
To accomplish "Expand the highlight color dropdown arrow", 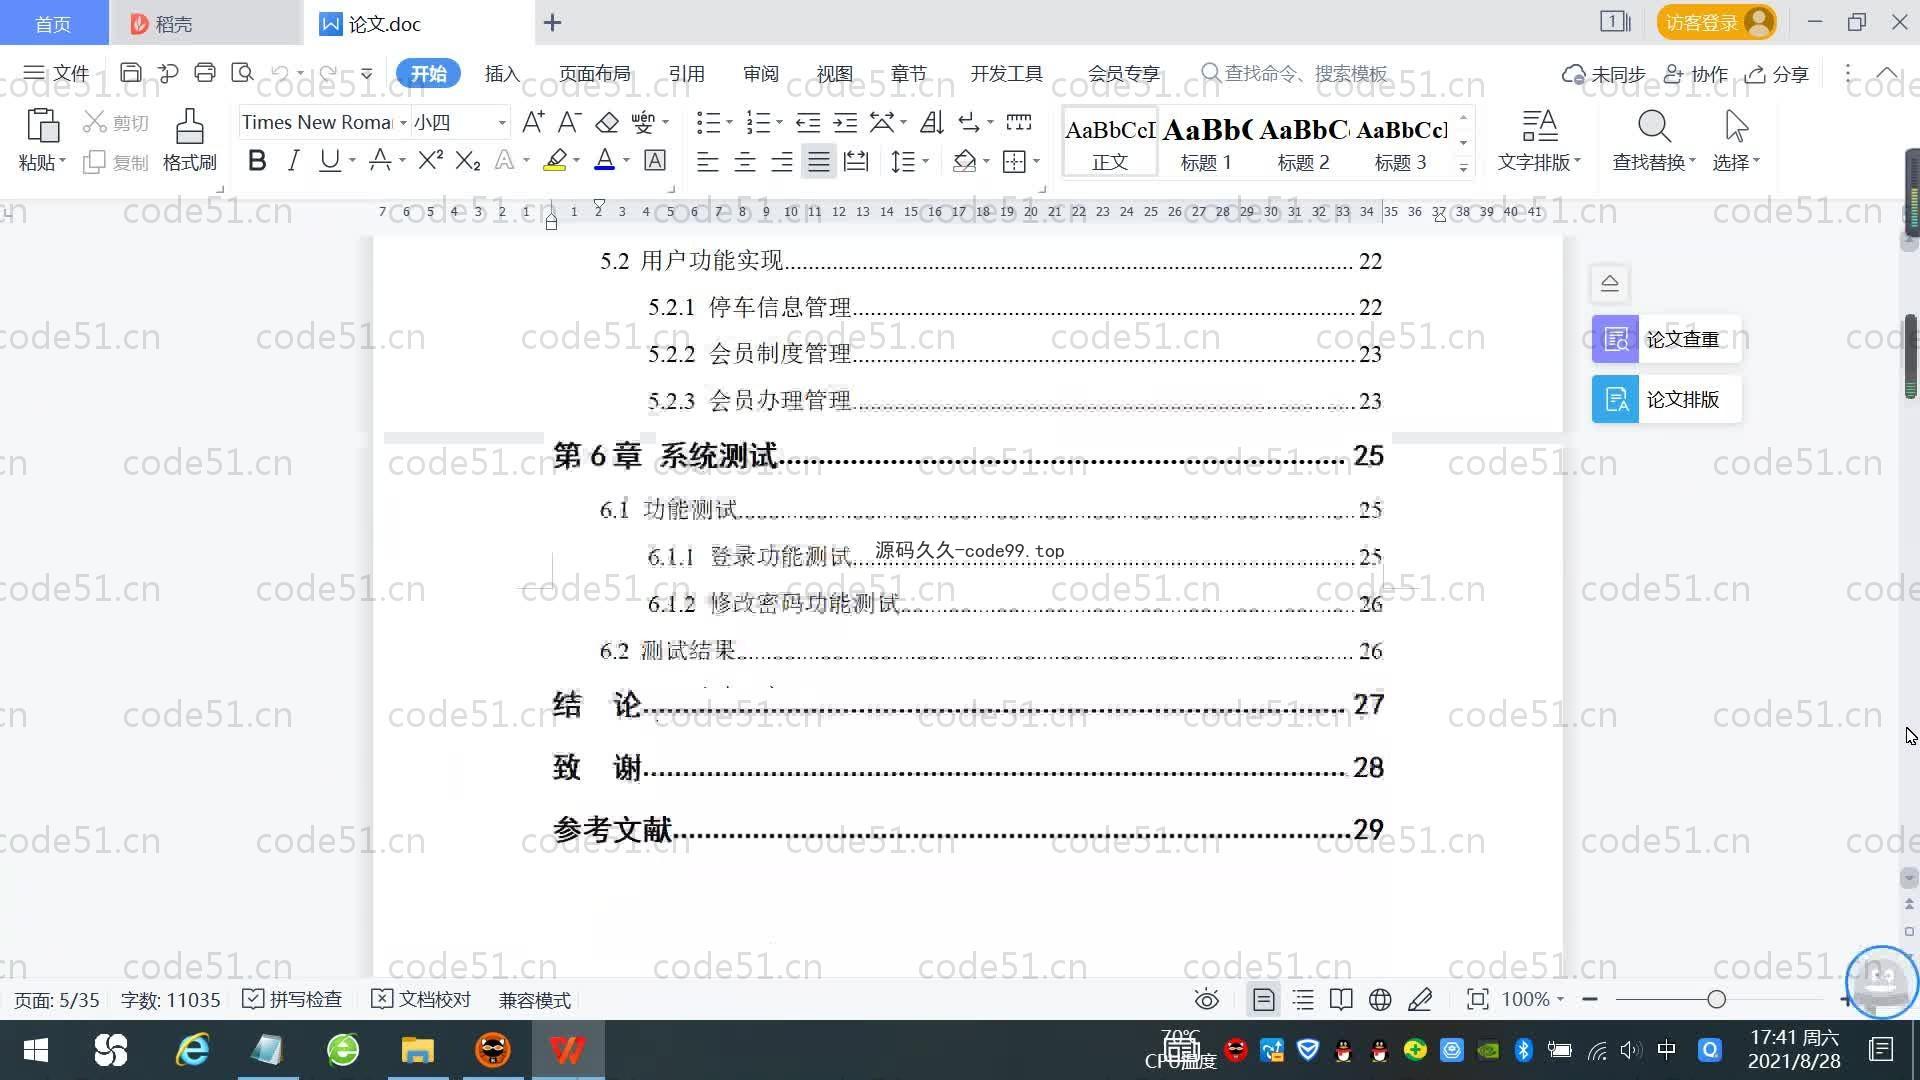I will pos(577,161).
